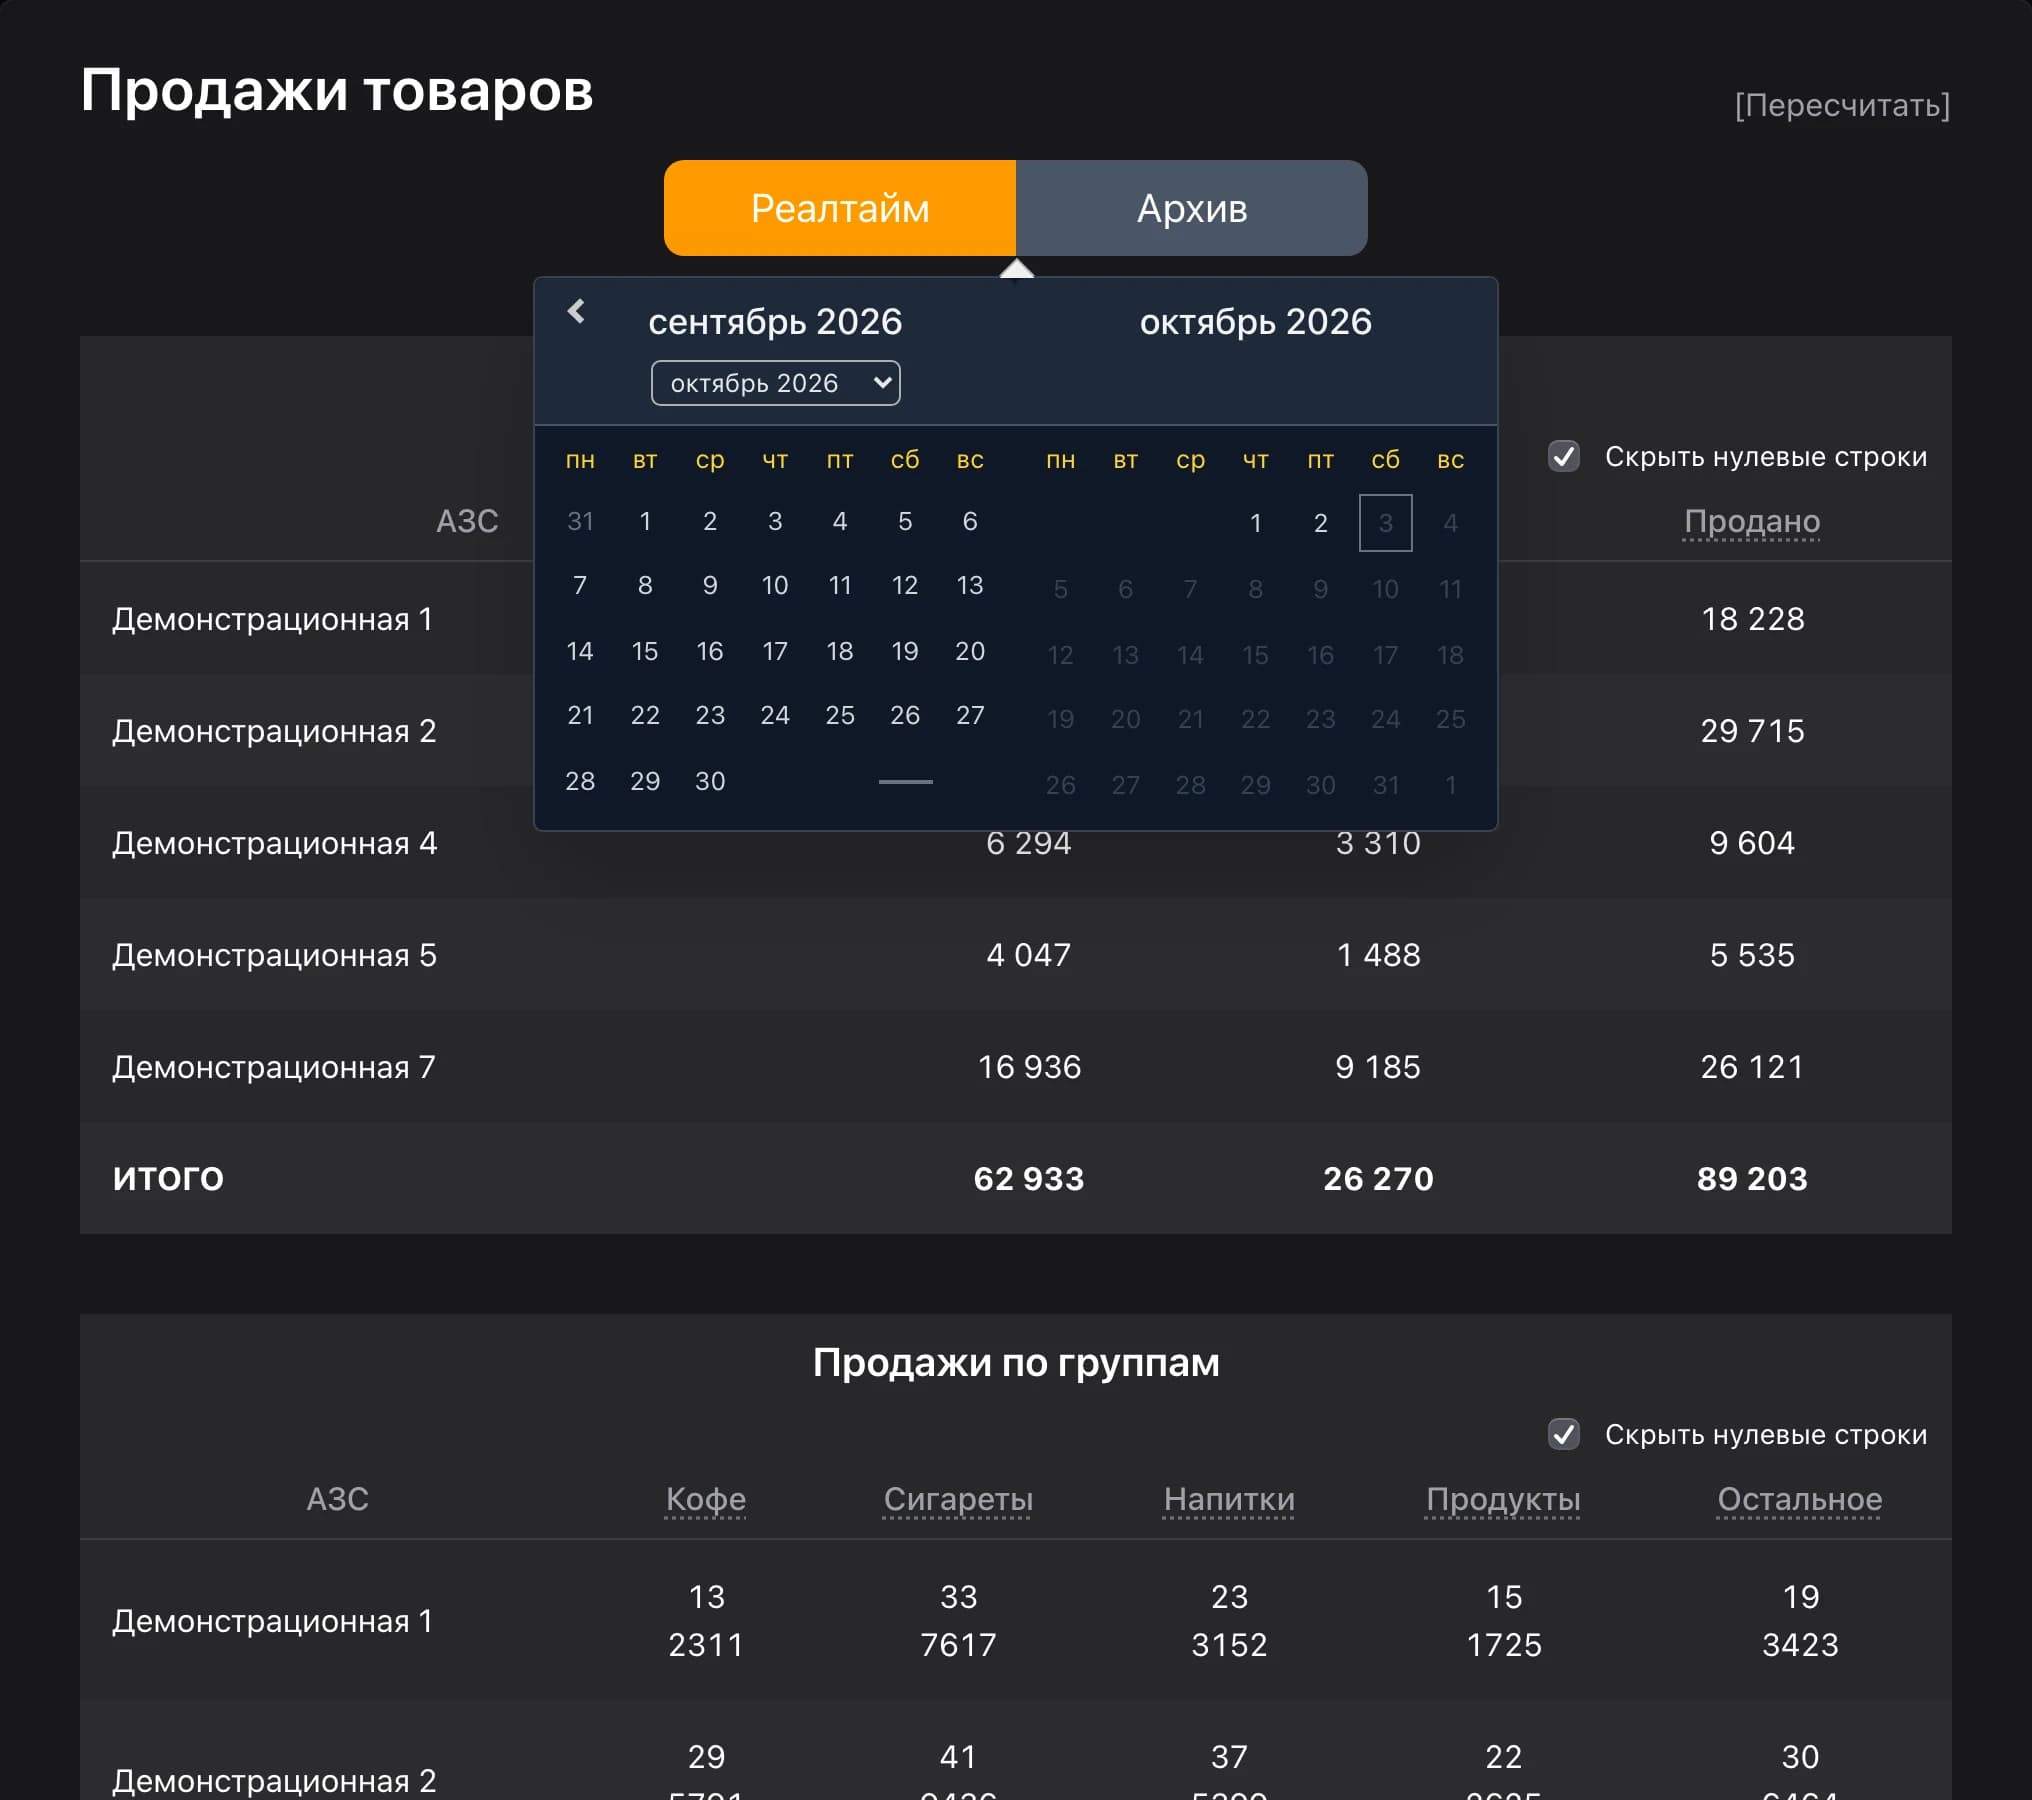This screenshot has height=1800, width=2032.
Task: Click the value 26 270
Action: [x=1378, y=1179]
